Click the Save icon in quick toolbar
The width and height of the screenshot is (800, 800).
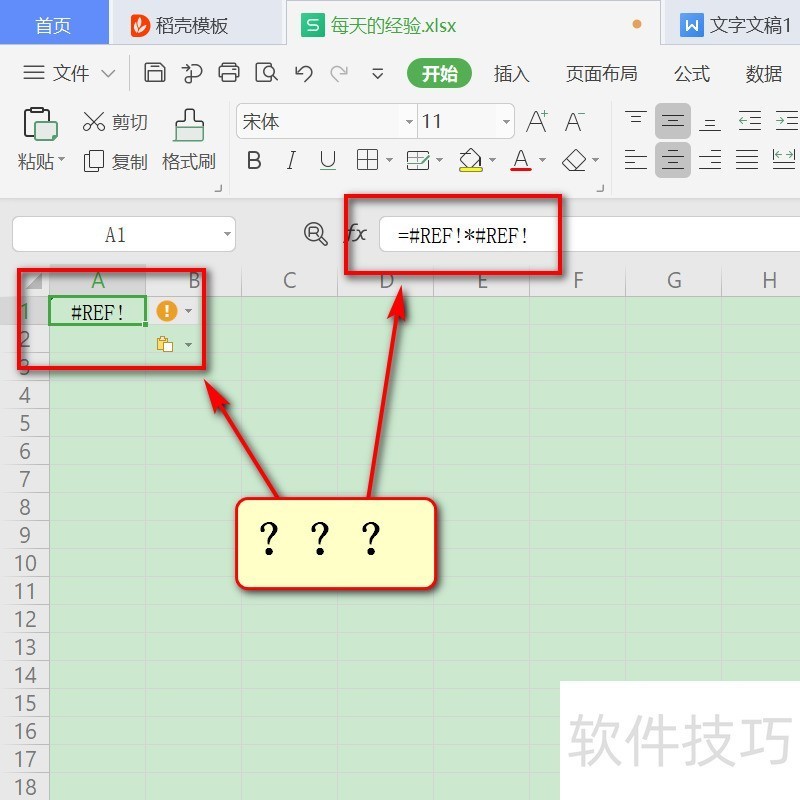(155, 73)
